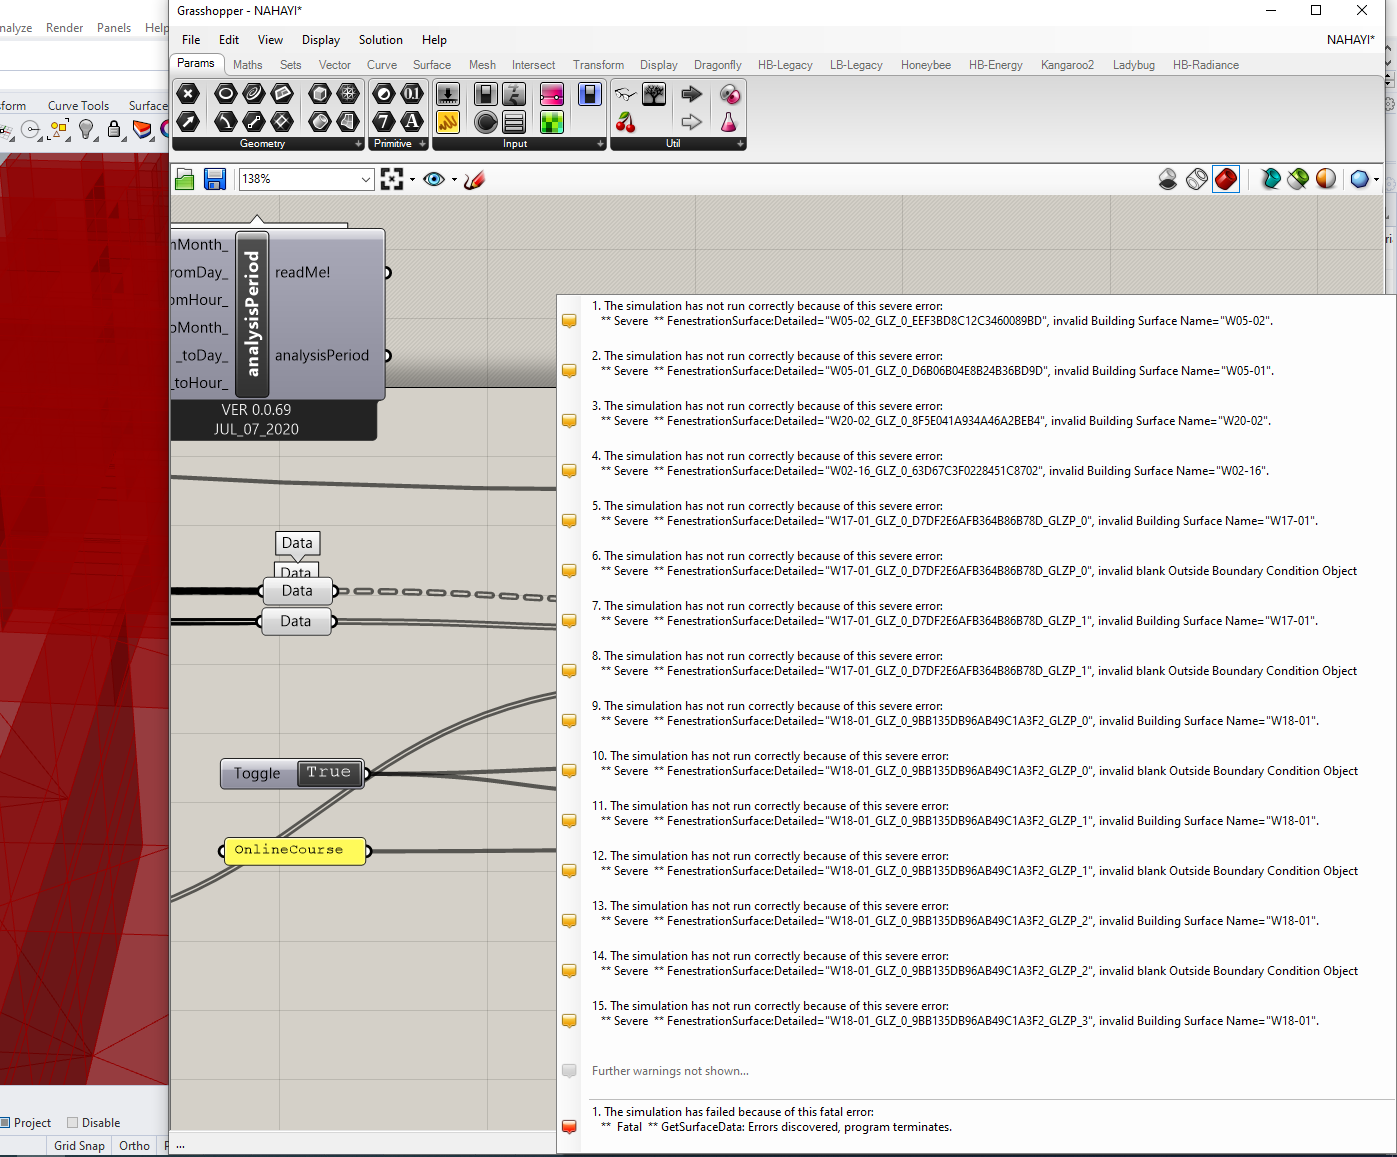
Task: Expand the Geometry panel with its plus arrow
Action: tap(359, 144)
